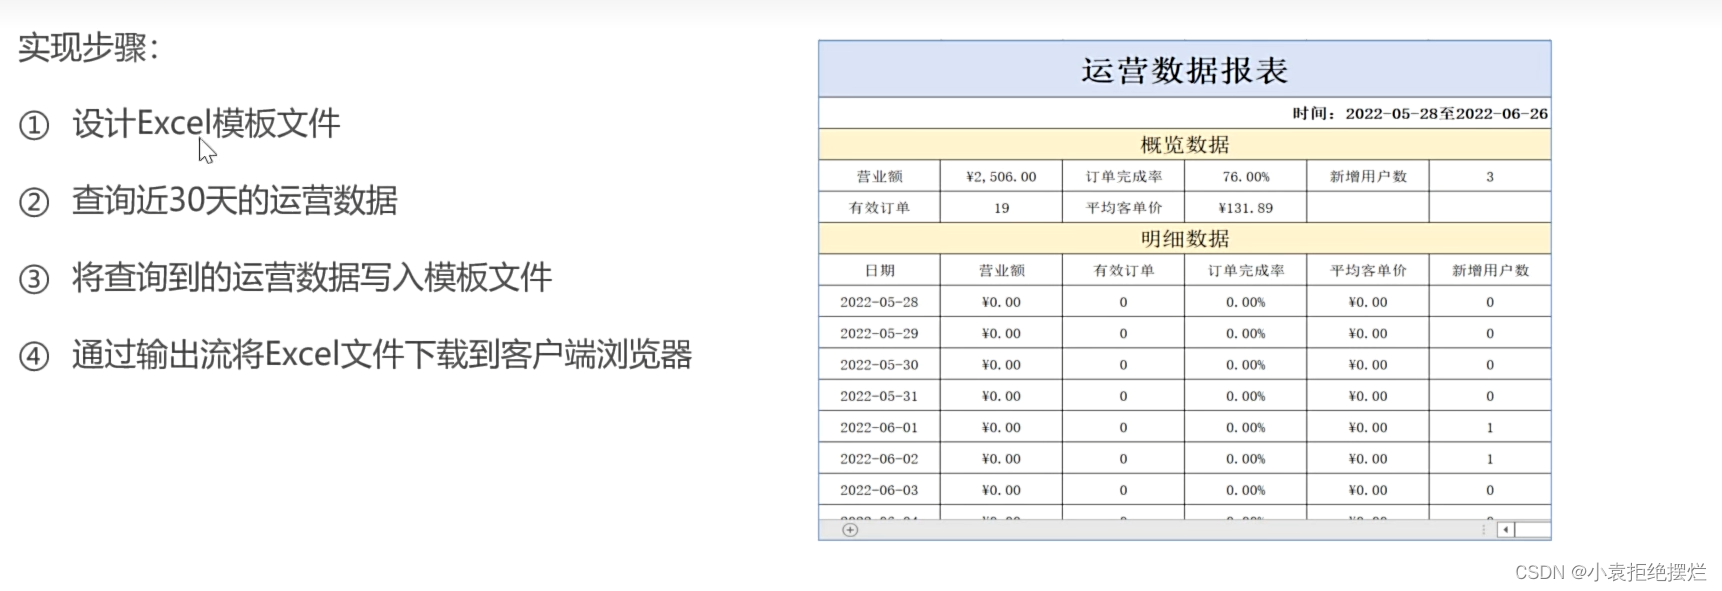Click the 查询近30天的运营数据 step text
This screenshot has height=591, width=1722.
235,200
